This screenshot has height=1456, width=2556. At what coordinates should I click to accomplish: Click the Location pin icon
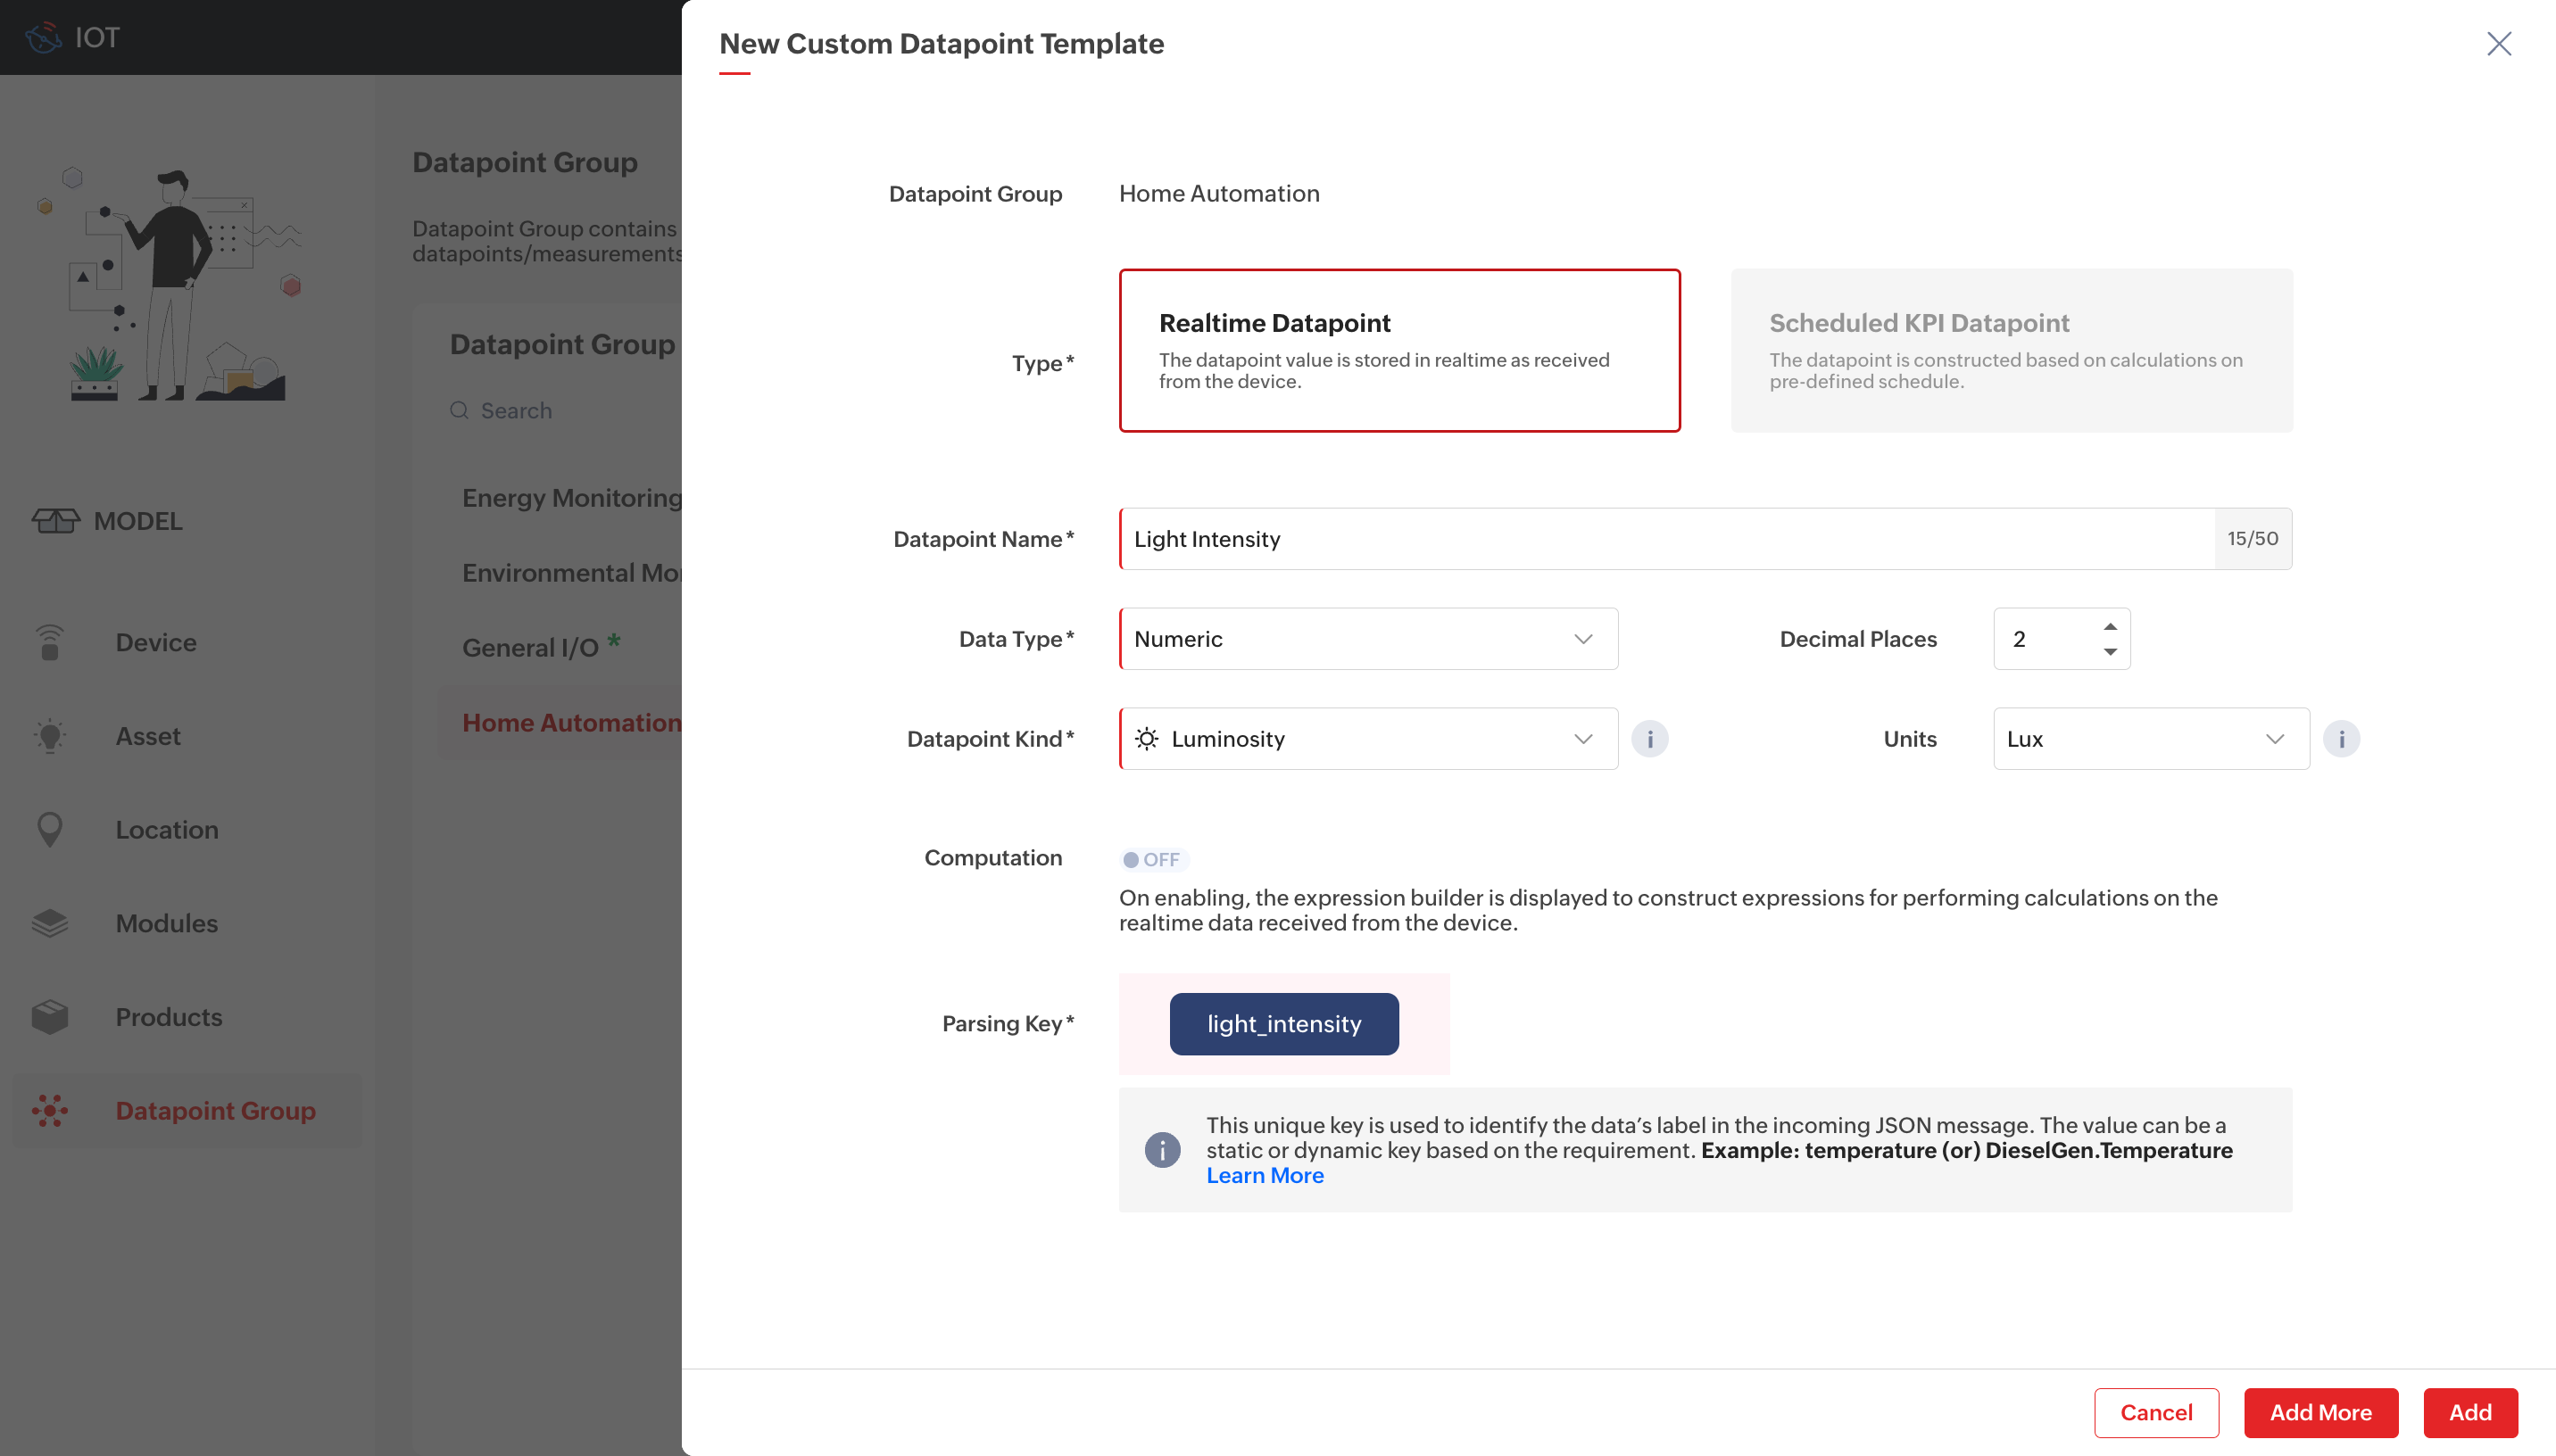[49, 830]
